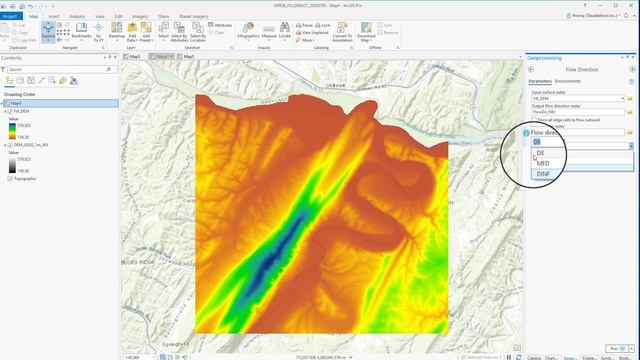640x360 pixels.
Task: Open the Infographics tool
Action: point(248,31)
